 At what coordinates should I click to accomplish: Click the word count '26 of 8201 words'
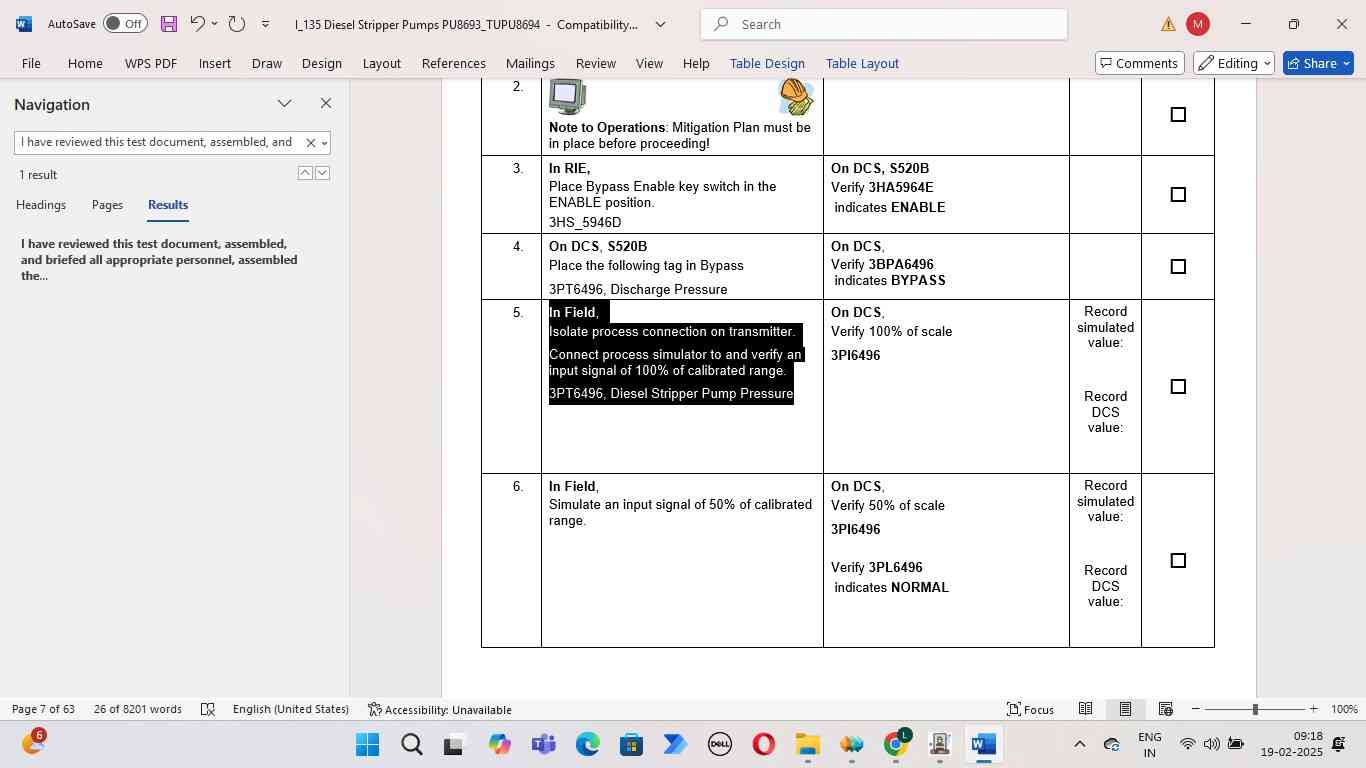(x=138, y=709)
